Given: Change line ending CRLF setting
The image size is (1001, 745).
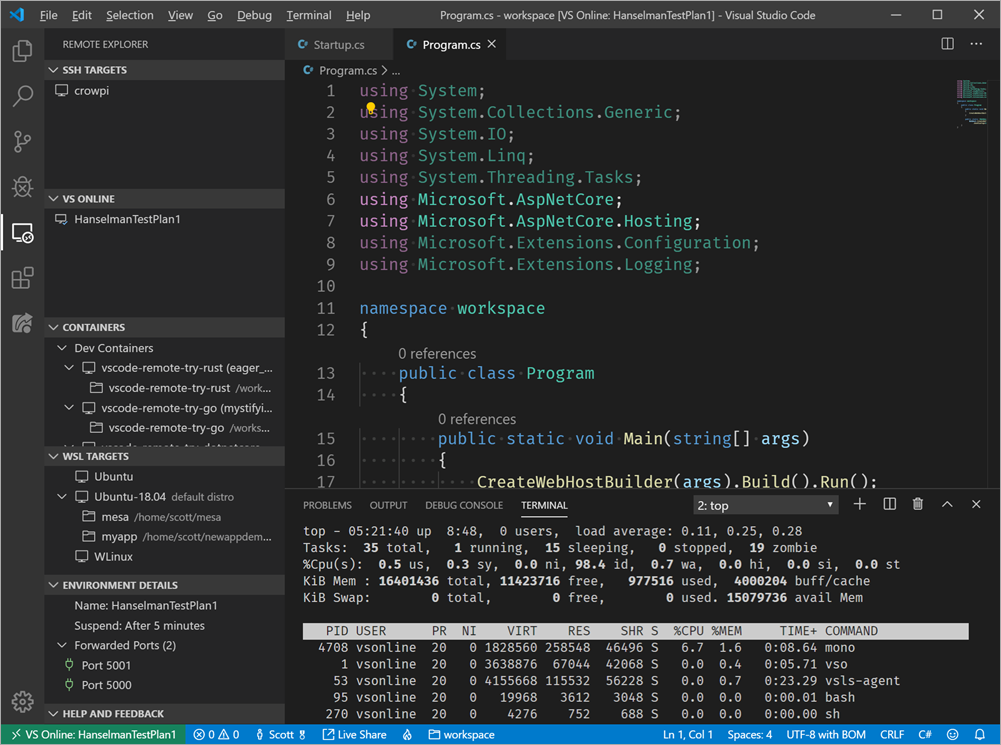Looking at the screenshot, I should [891, 735].
